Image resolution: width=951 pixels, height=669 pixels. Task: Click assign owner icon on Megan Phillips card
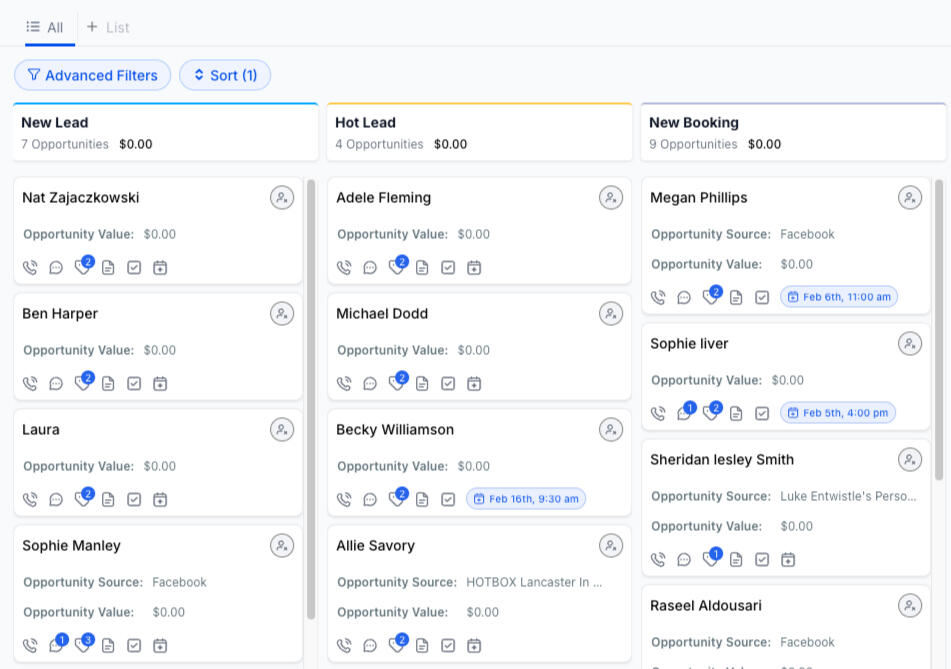coord(909,198)
